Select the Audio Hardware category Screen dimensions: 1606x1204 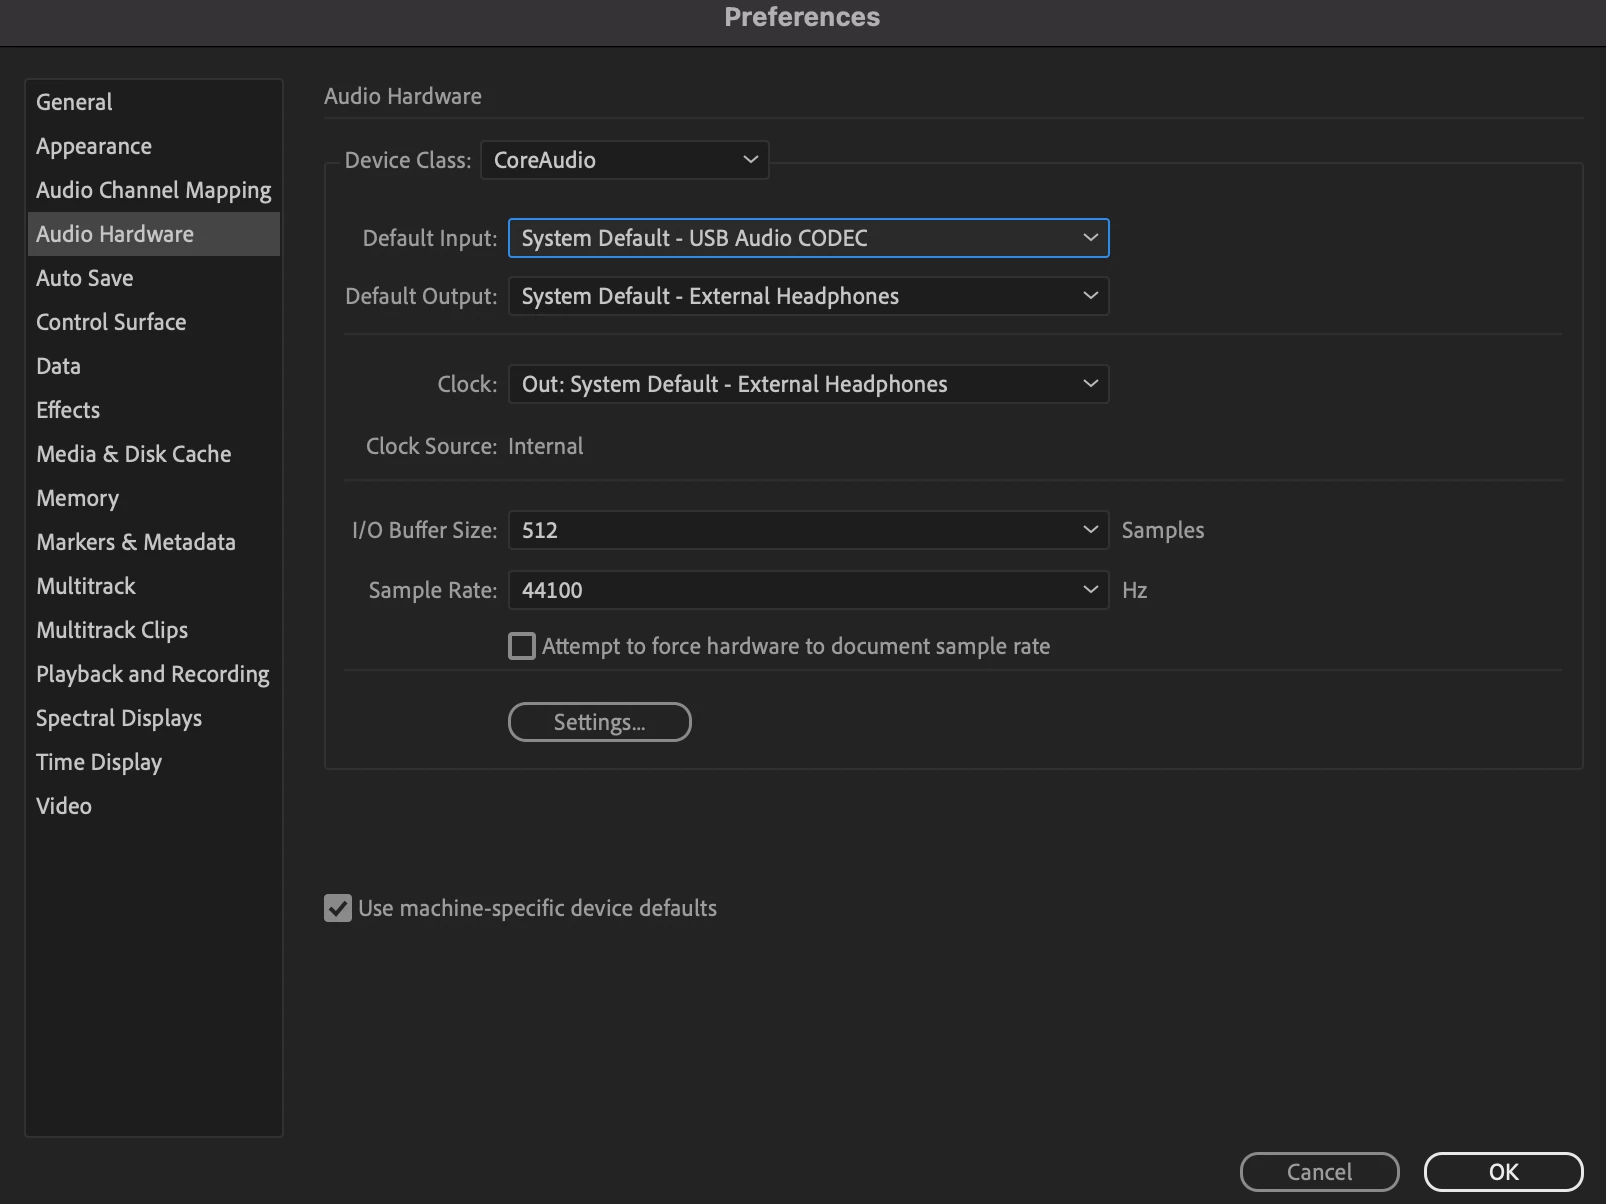pos(153,234)
